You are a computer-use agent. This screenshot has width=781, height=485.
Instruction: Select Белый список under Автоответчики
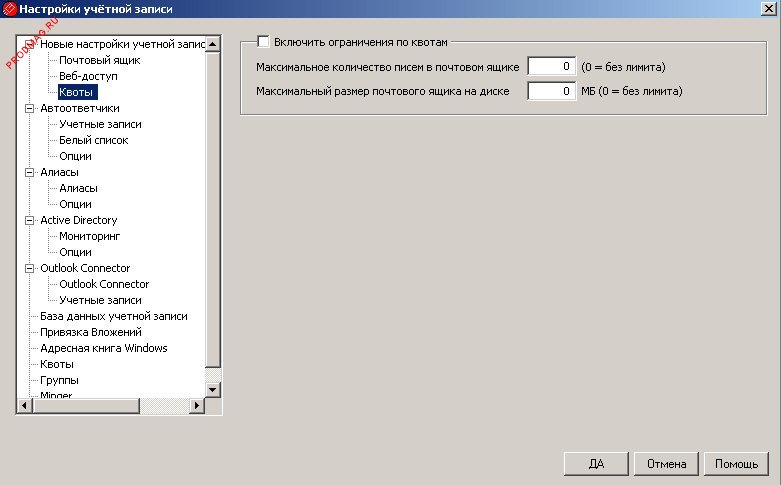pos(93,140)
